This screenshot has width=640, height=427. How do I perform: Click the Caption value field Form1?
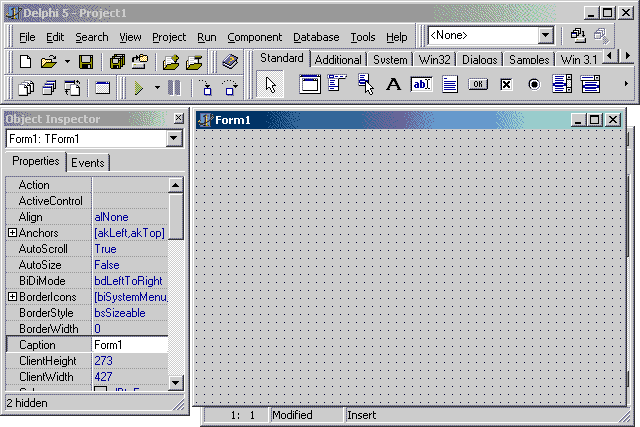[x=130, y=345]
